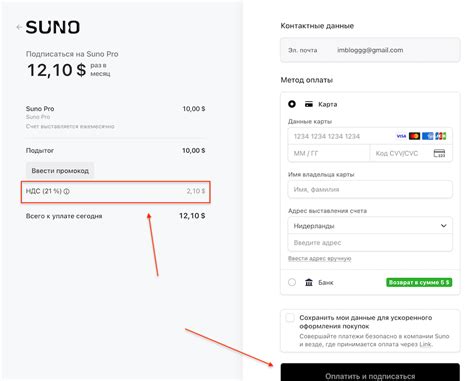474x381 pixels.
Task: Focus the ММ / ГГ expiry field
Action: pyautogui.click(x=329, y=153)
